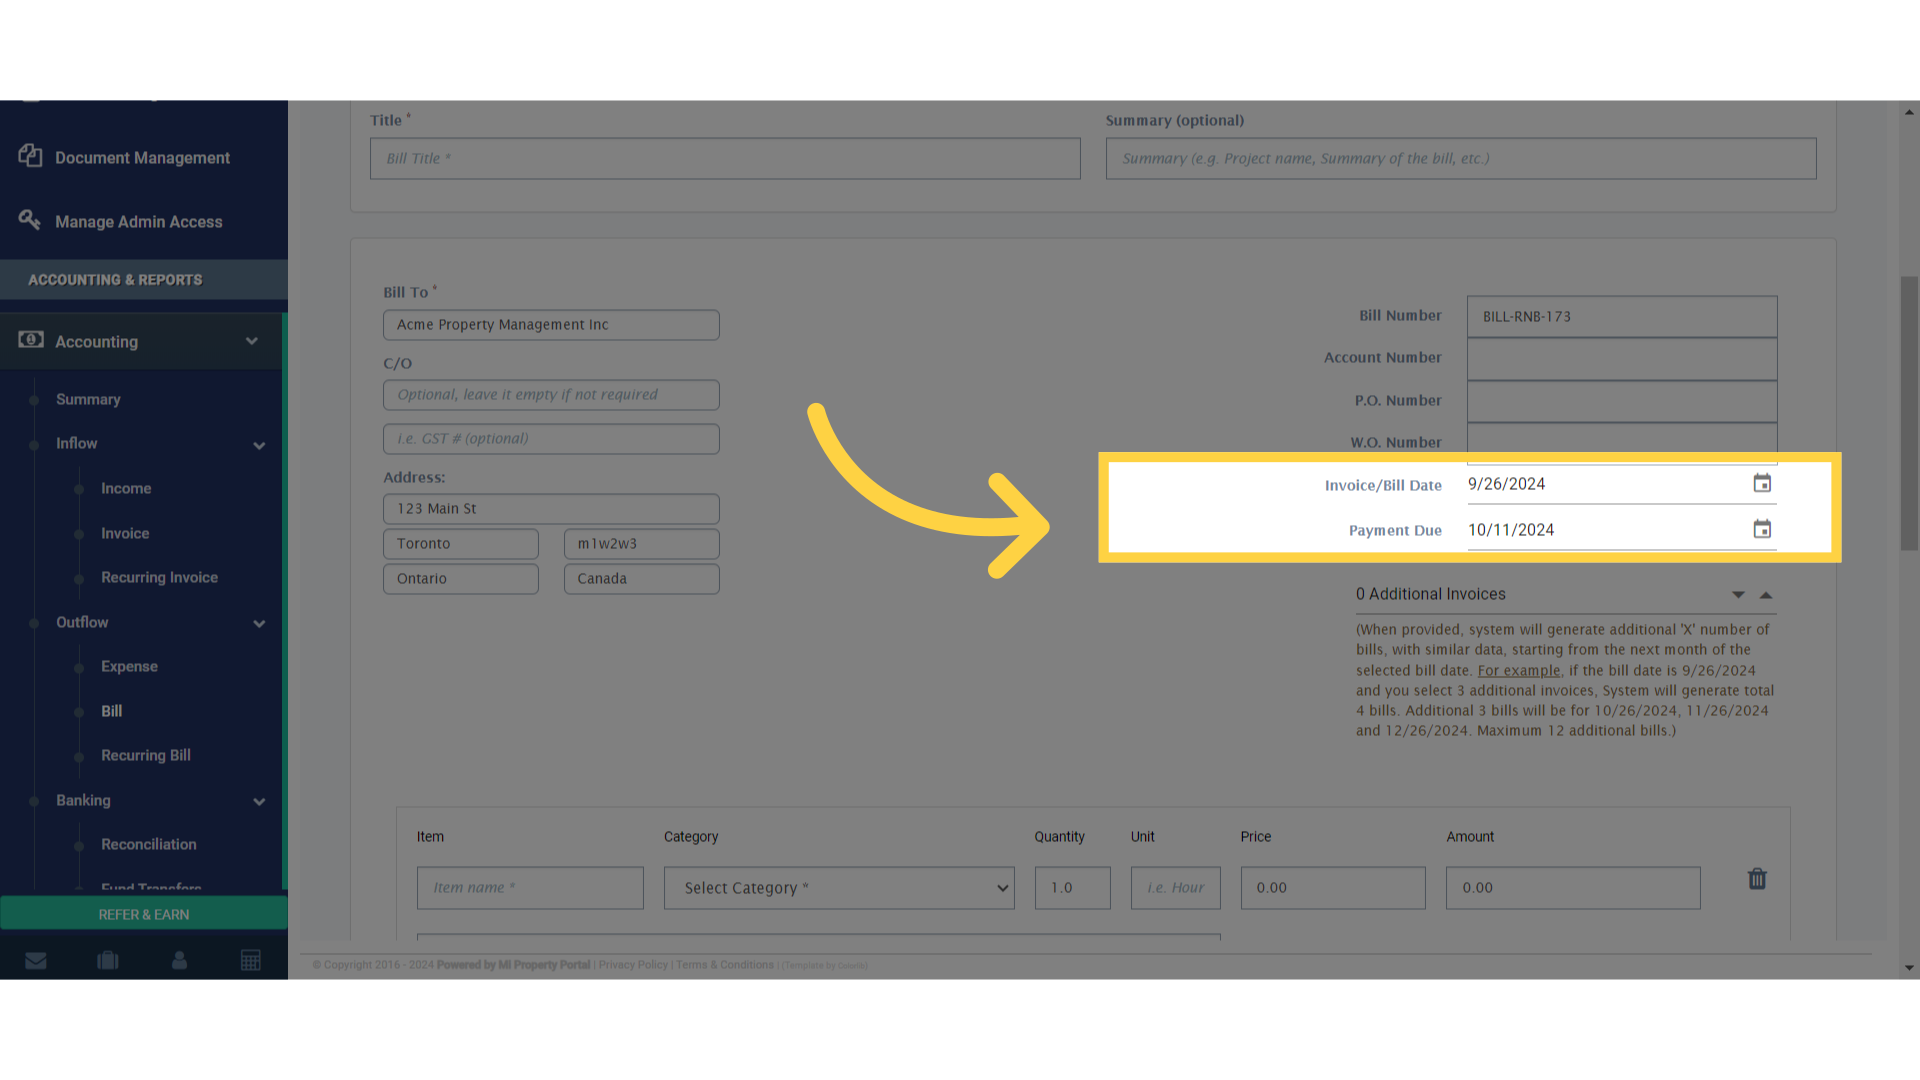This screenshot has width=1920, height=1080.
Task: Click the Summary optional input field
Action: coord(1461,158)
